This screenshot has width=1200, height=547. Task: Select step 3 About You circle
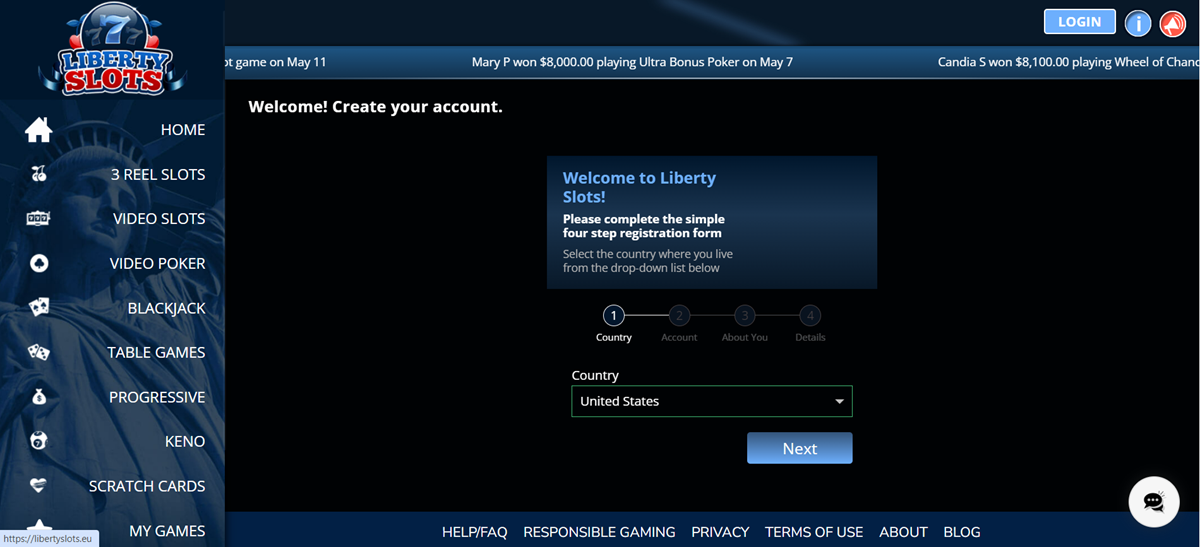pos(745,316)
